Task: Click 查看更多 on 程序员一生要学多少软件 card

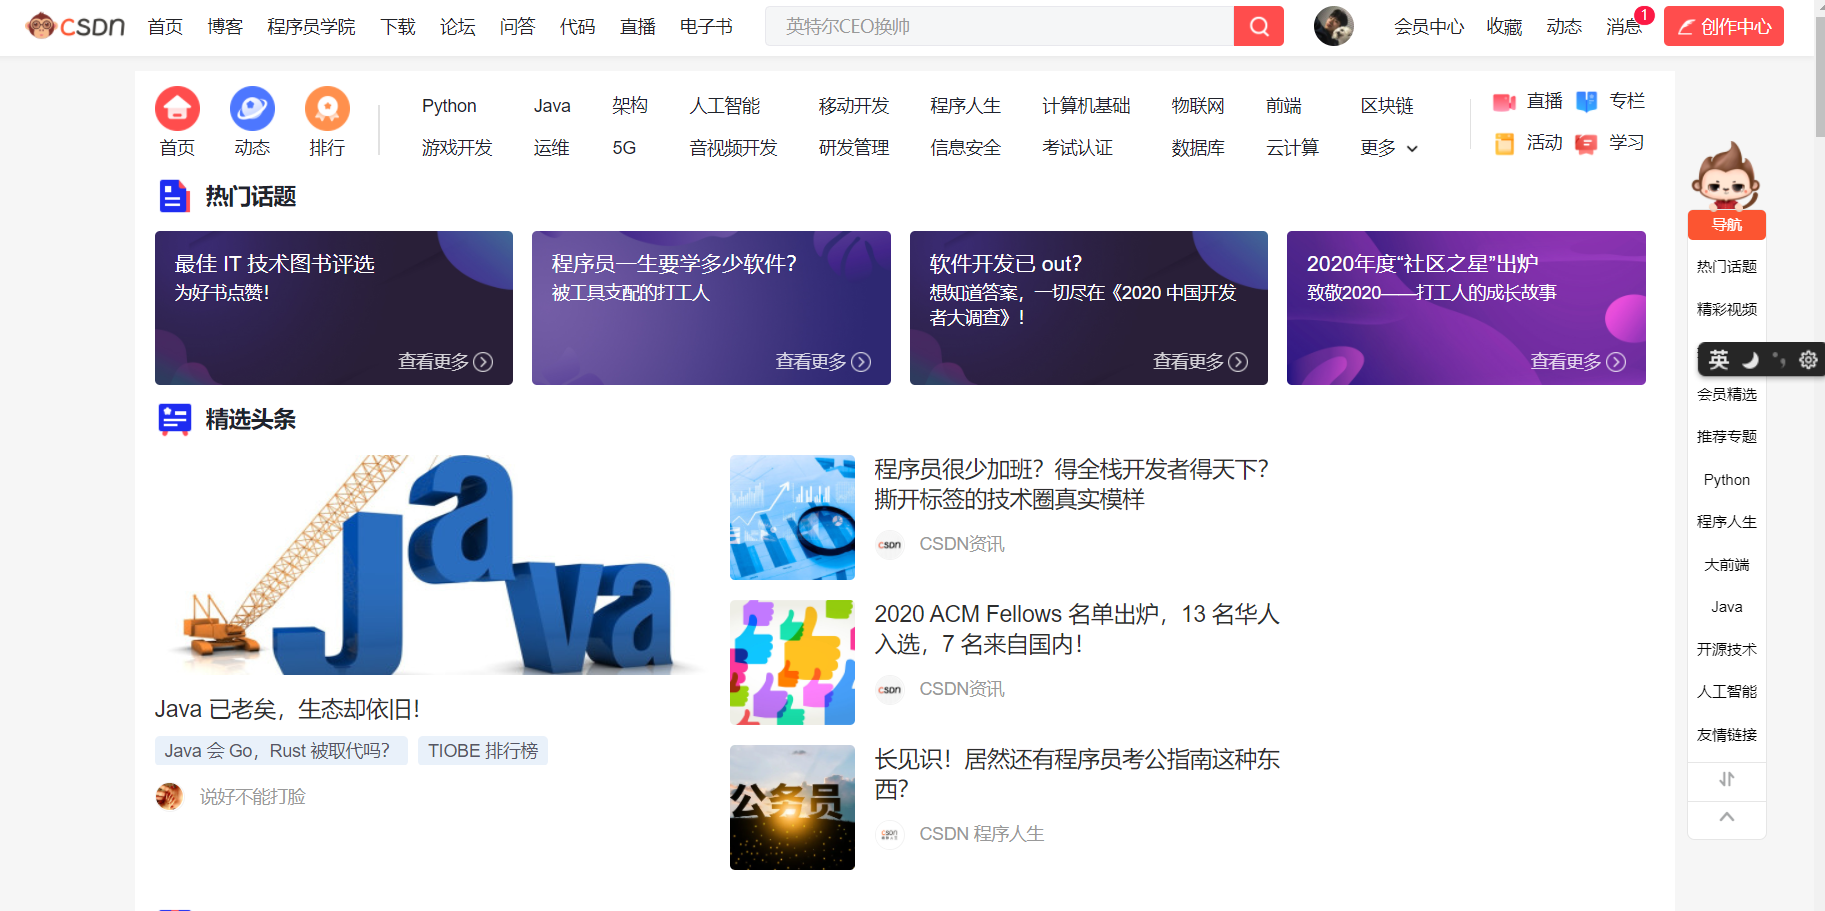Action: 823,362
